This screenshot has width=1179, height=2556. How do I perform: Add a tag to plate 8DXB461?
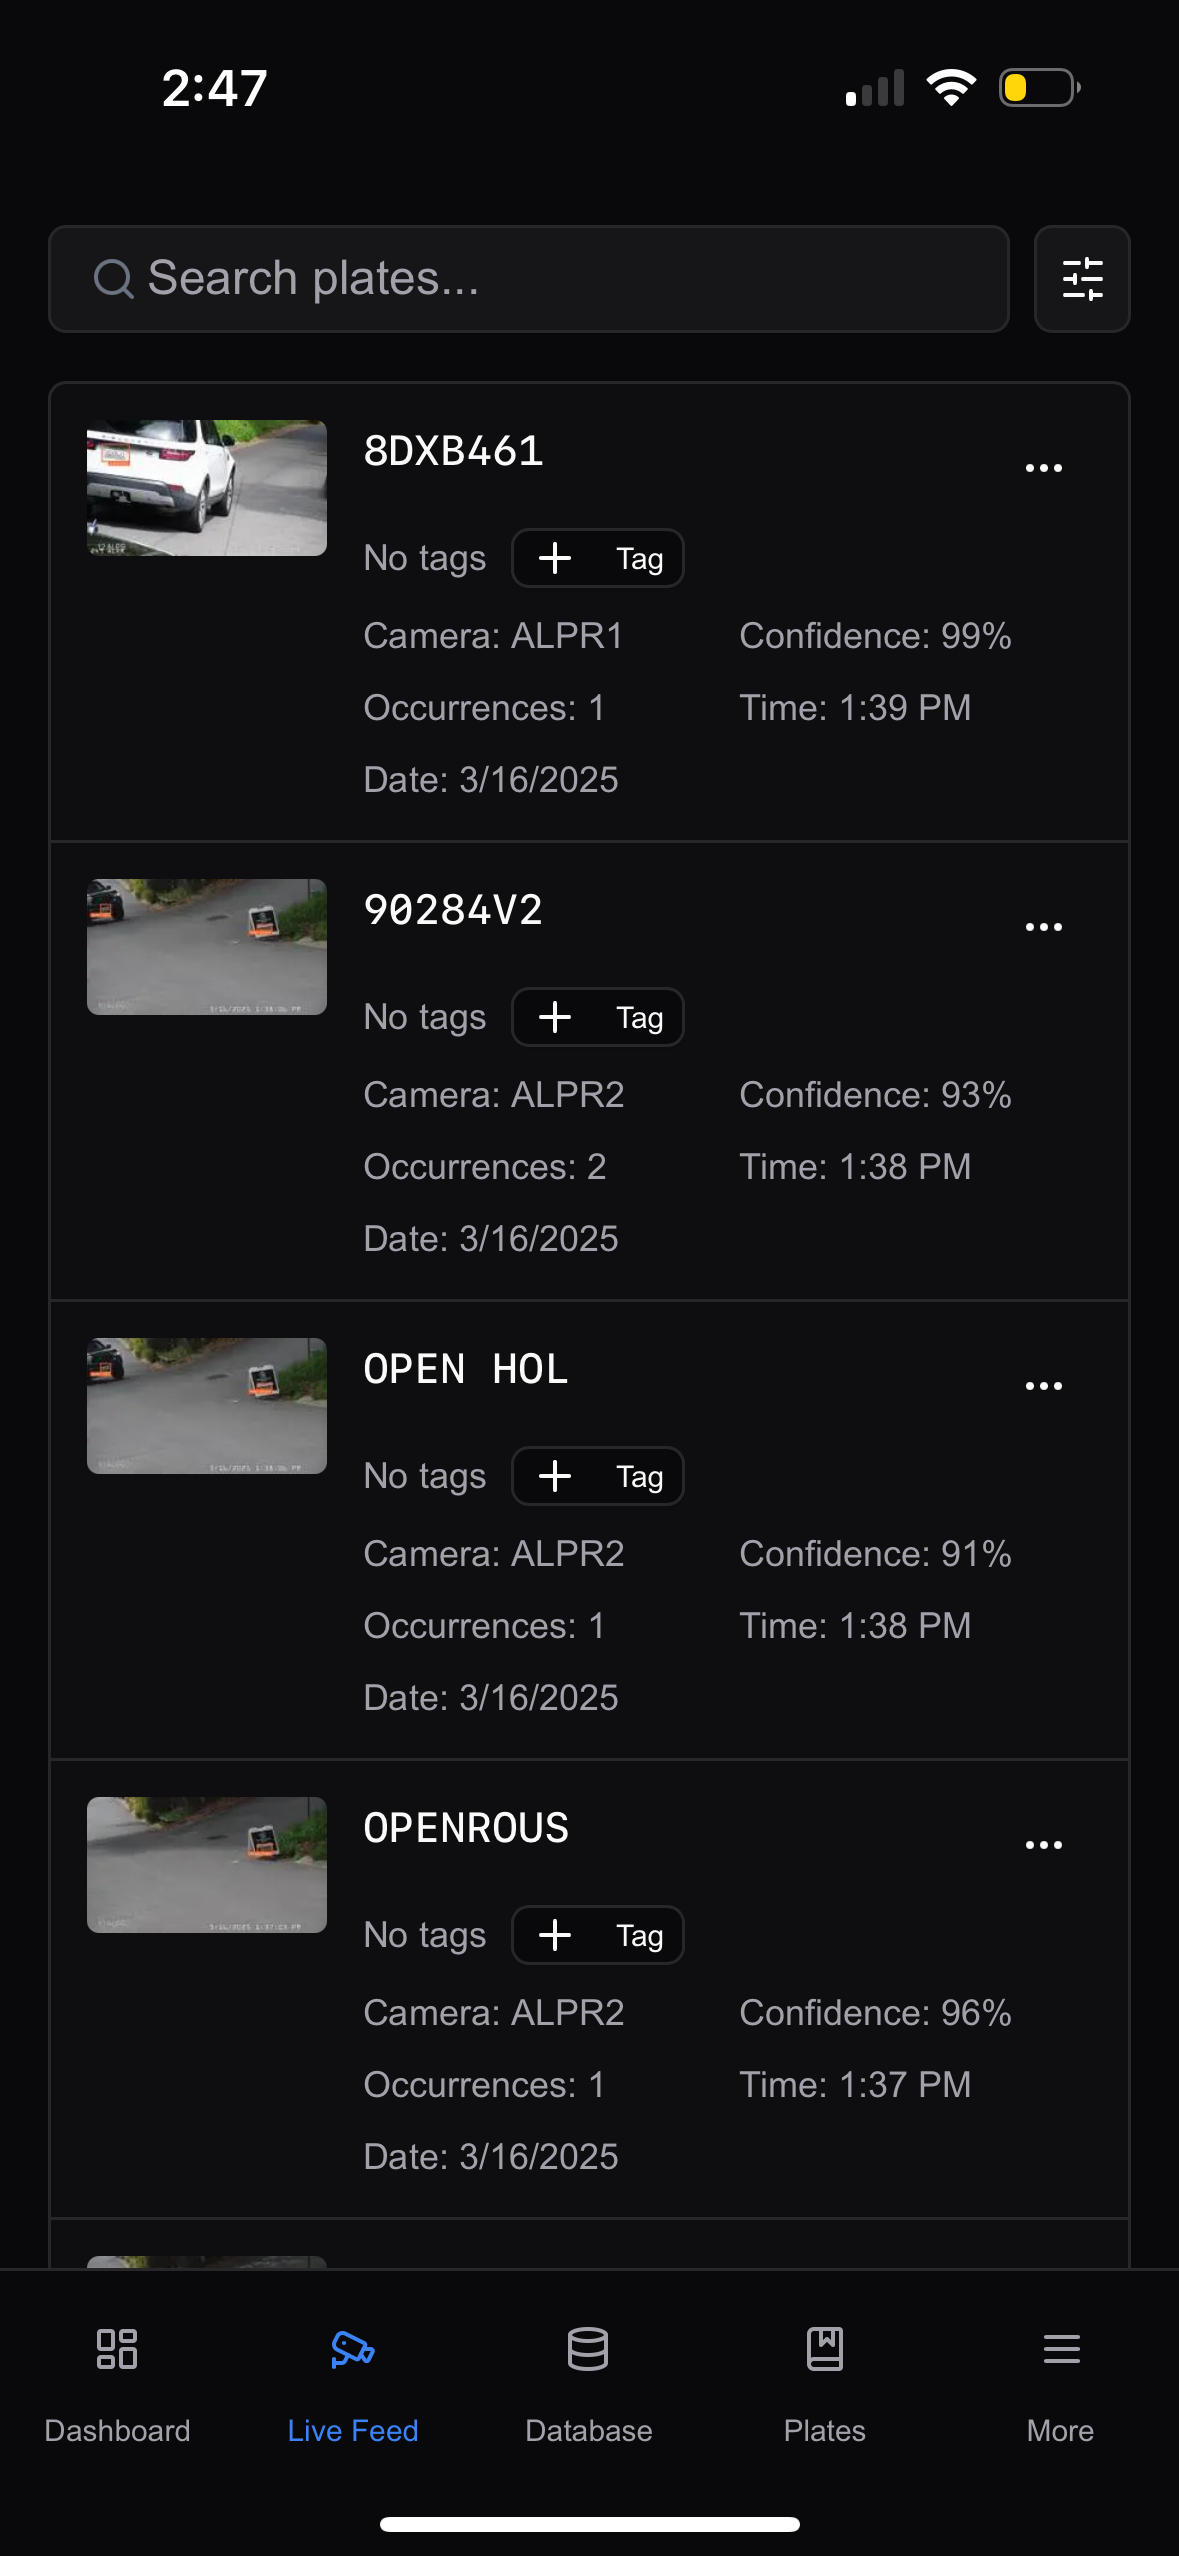click(x=598, y=558)
